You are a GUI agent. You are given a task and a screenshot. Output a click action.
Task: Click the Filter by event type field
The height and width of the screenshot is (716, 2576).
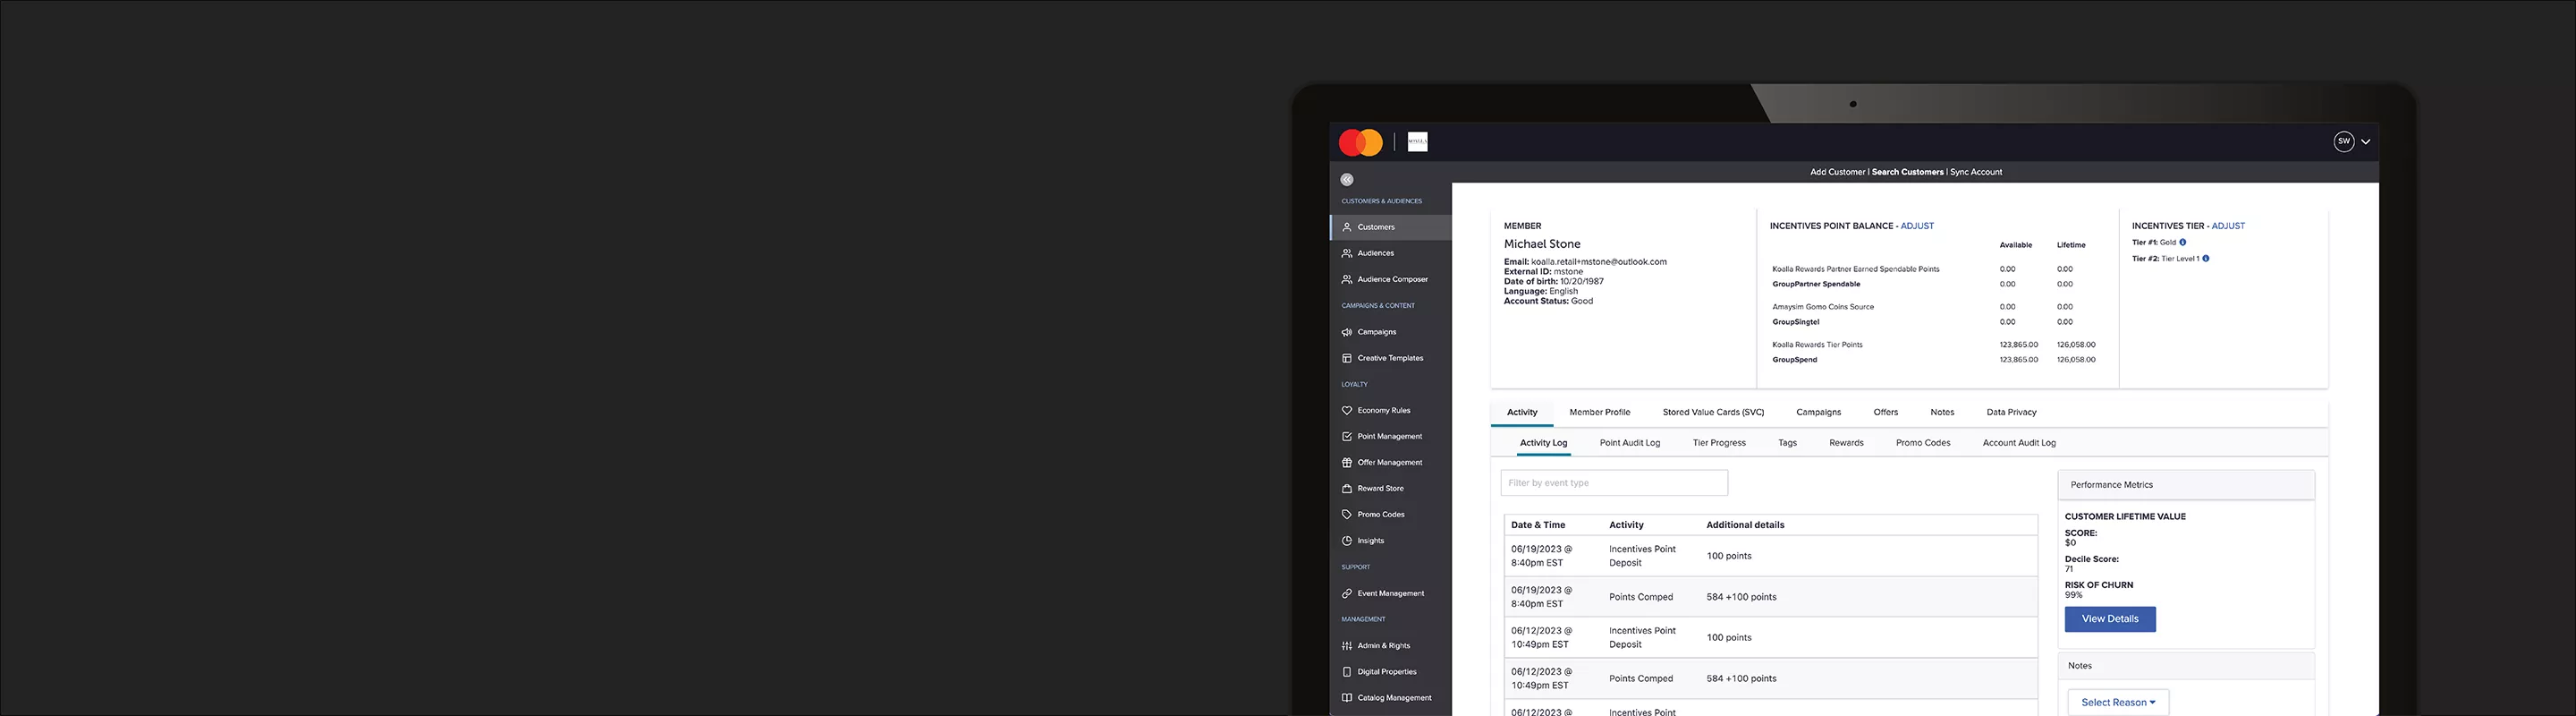click(x=1613, y=483)
